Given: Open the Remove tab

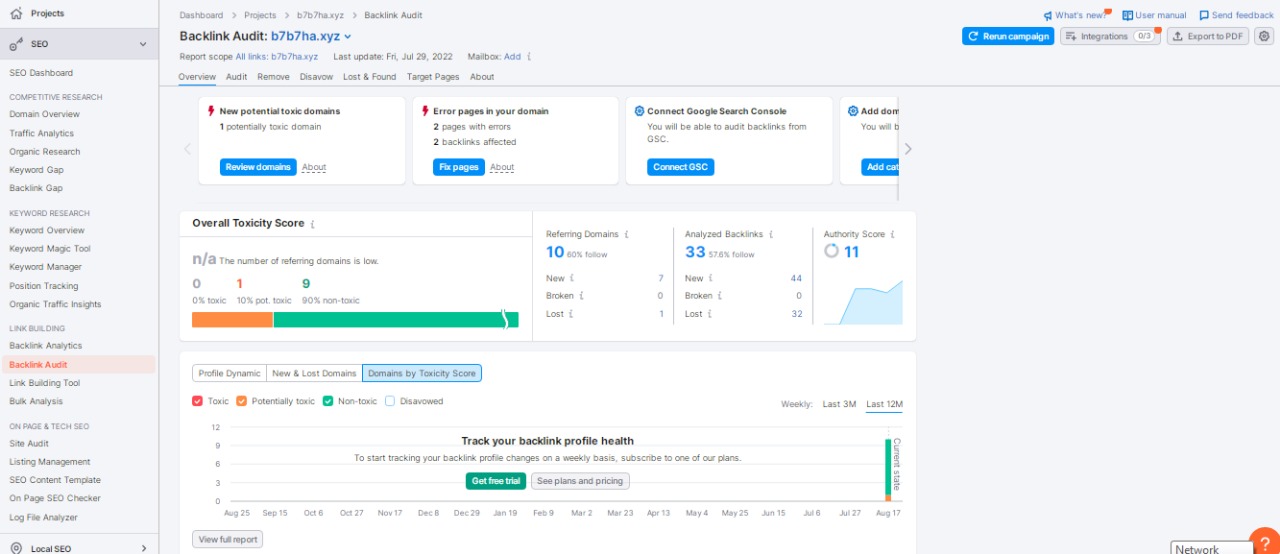Looking at the screenshot, I should point(273,77).
